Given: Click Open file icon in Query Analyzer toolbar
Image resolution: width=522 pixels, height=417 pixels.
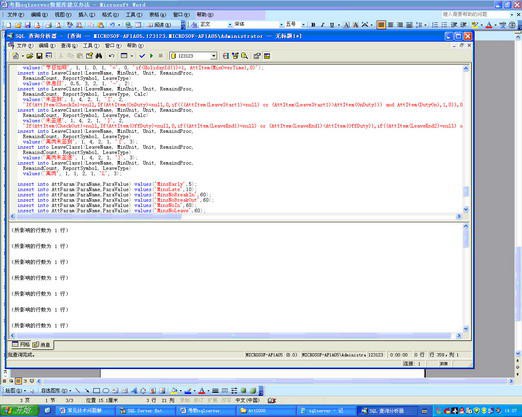Looking at the screenshot, I should tap(30, 56).
